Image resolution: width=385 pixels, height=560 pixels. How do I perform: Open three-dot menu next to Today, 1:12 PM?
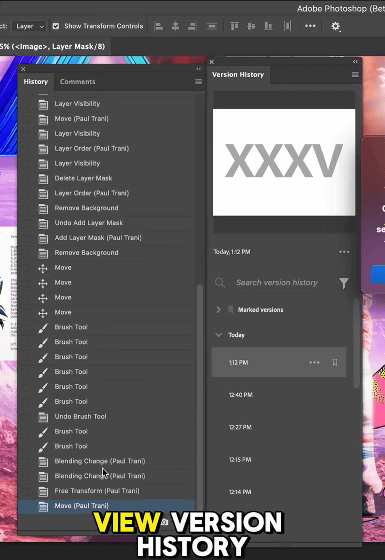344,252
